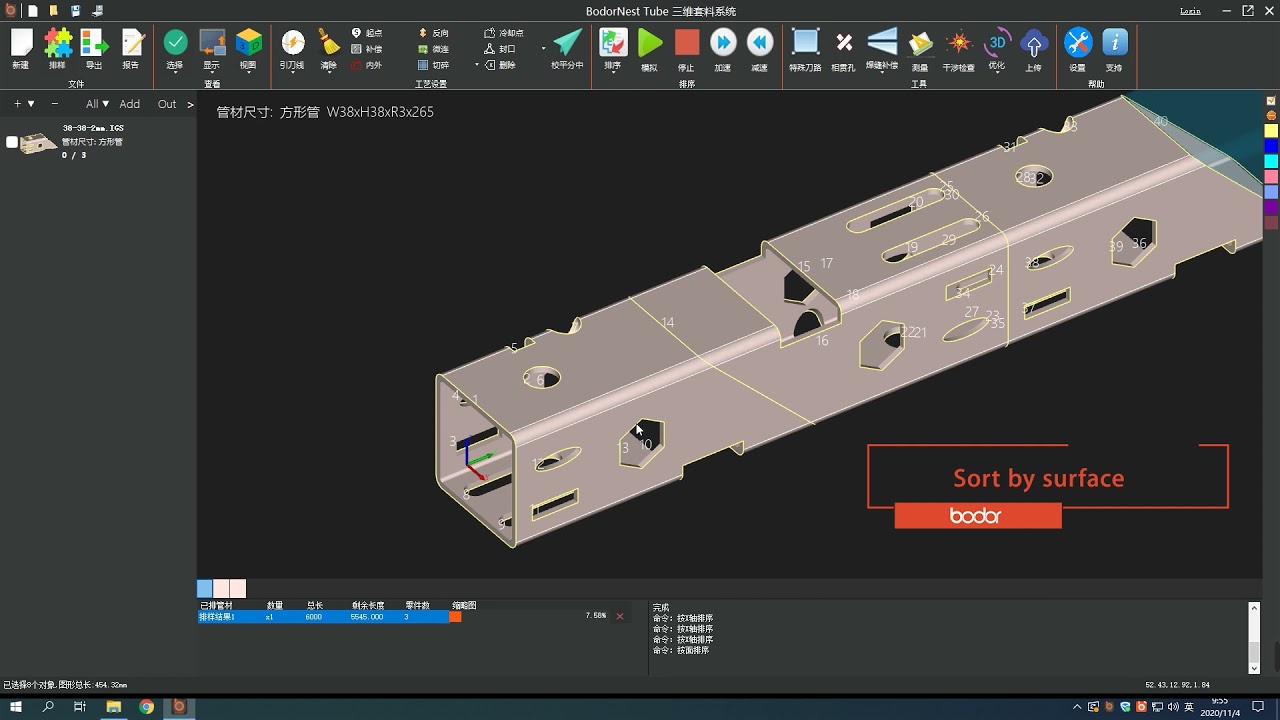Stop simulation with the red 停止 square
The width and height of the screenshot is (1280, 720).
tap(686, 42)
